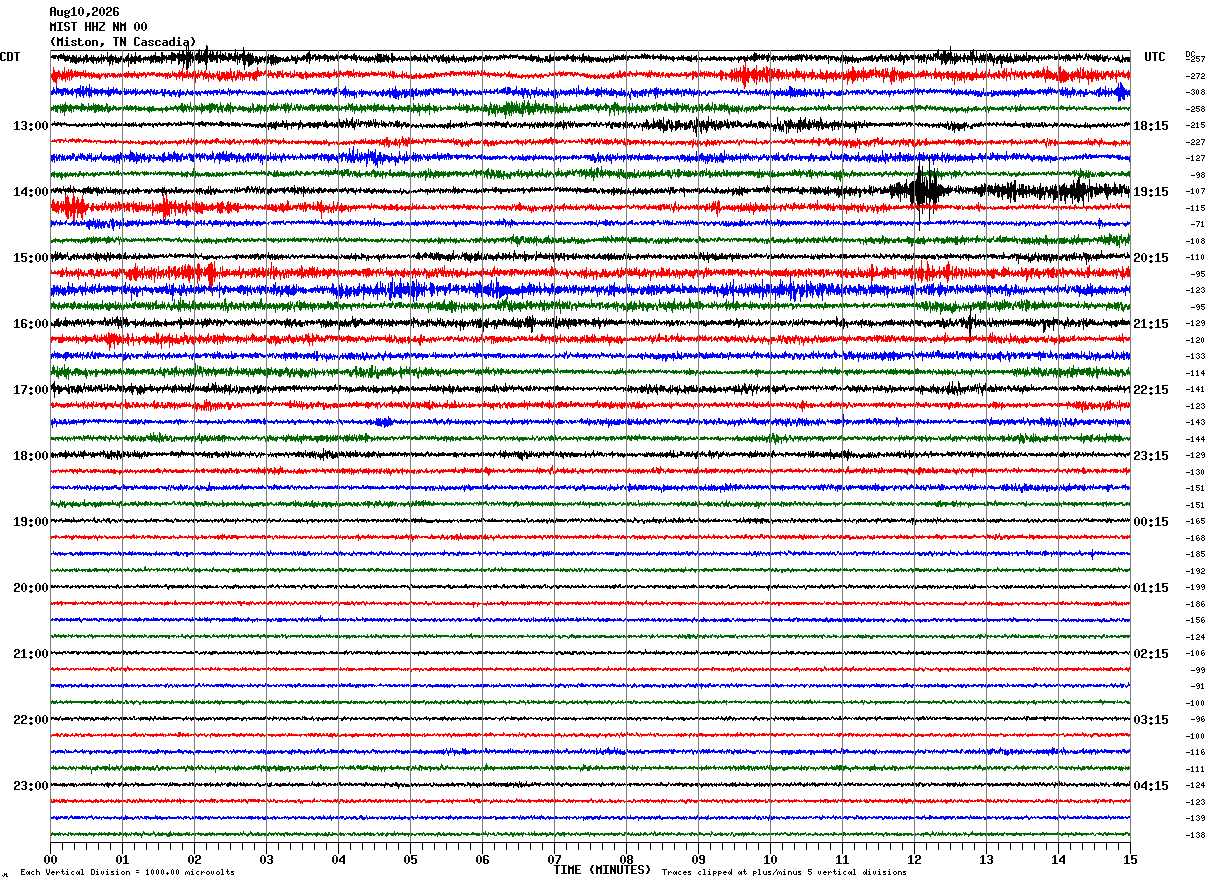Click minute tick label 00 on time axis

(50, 859)
